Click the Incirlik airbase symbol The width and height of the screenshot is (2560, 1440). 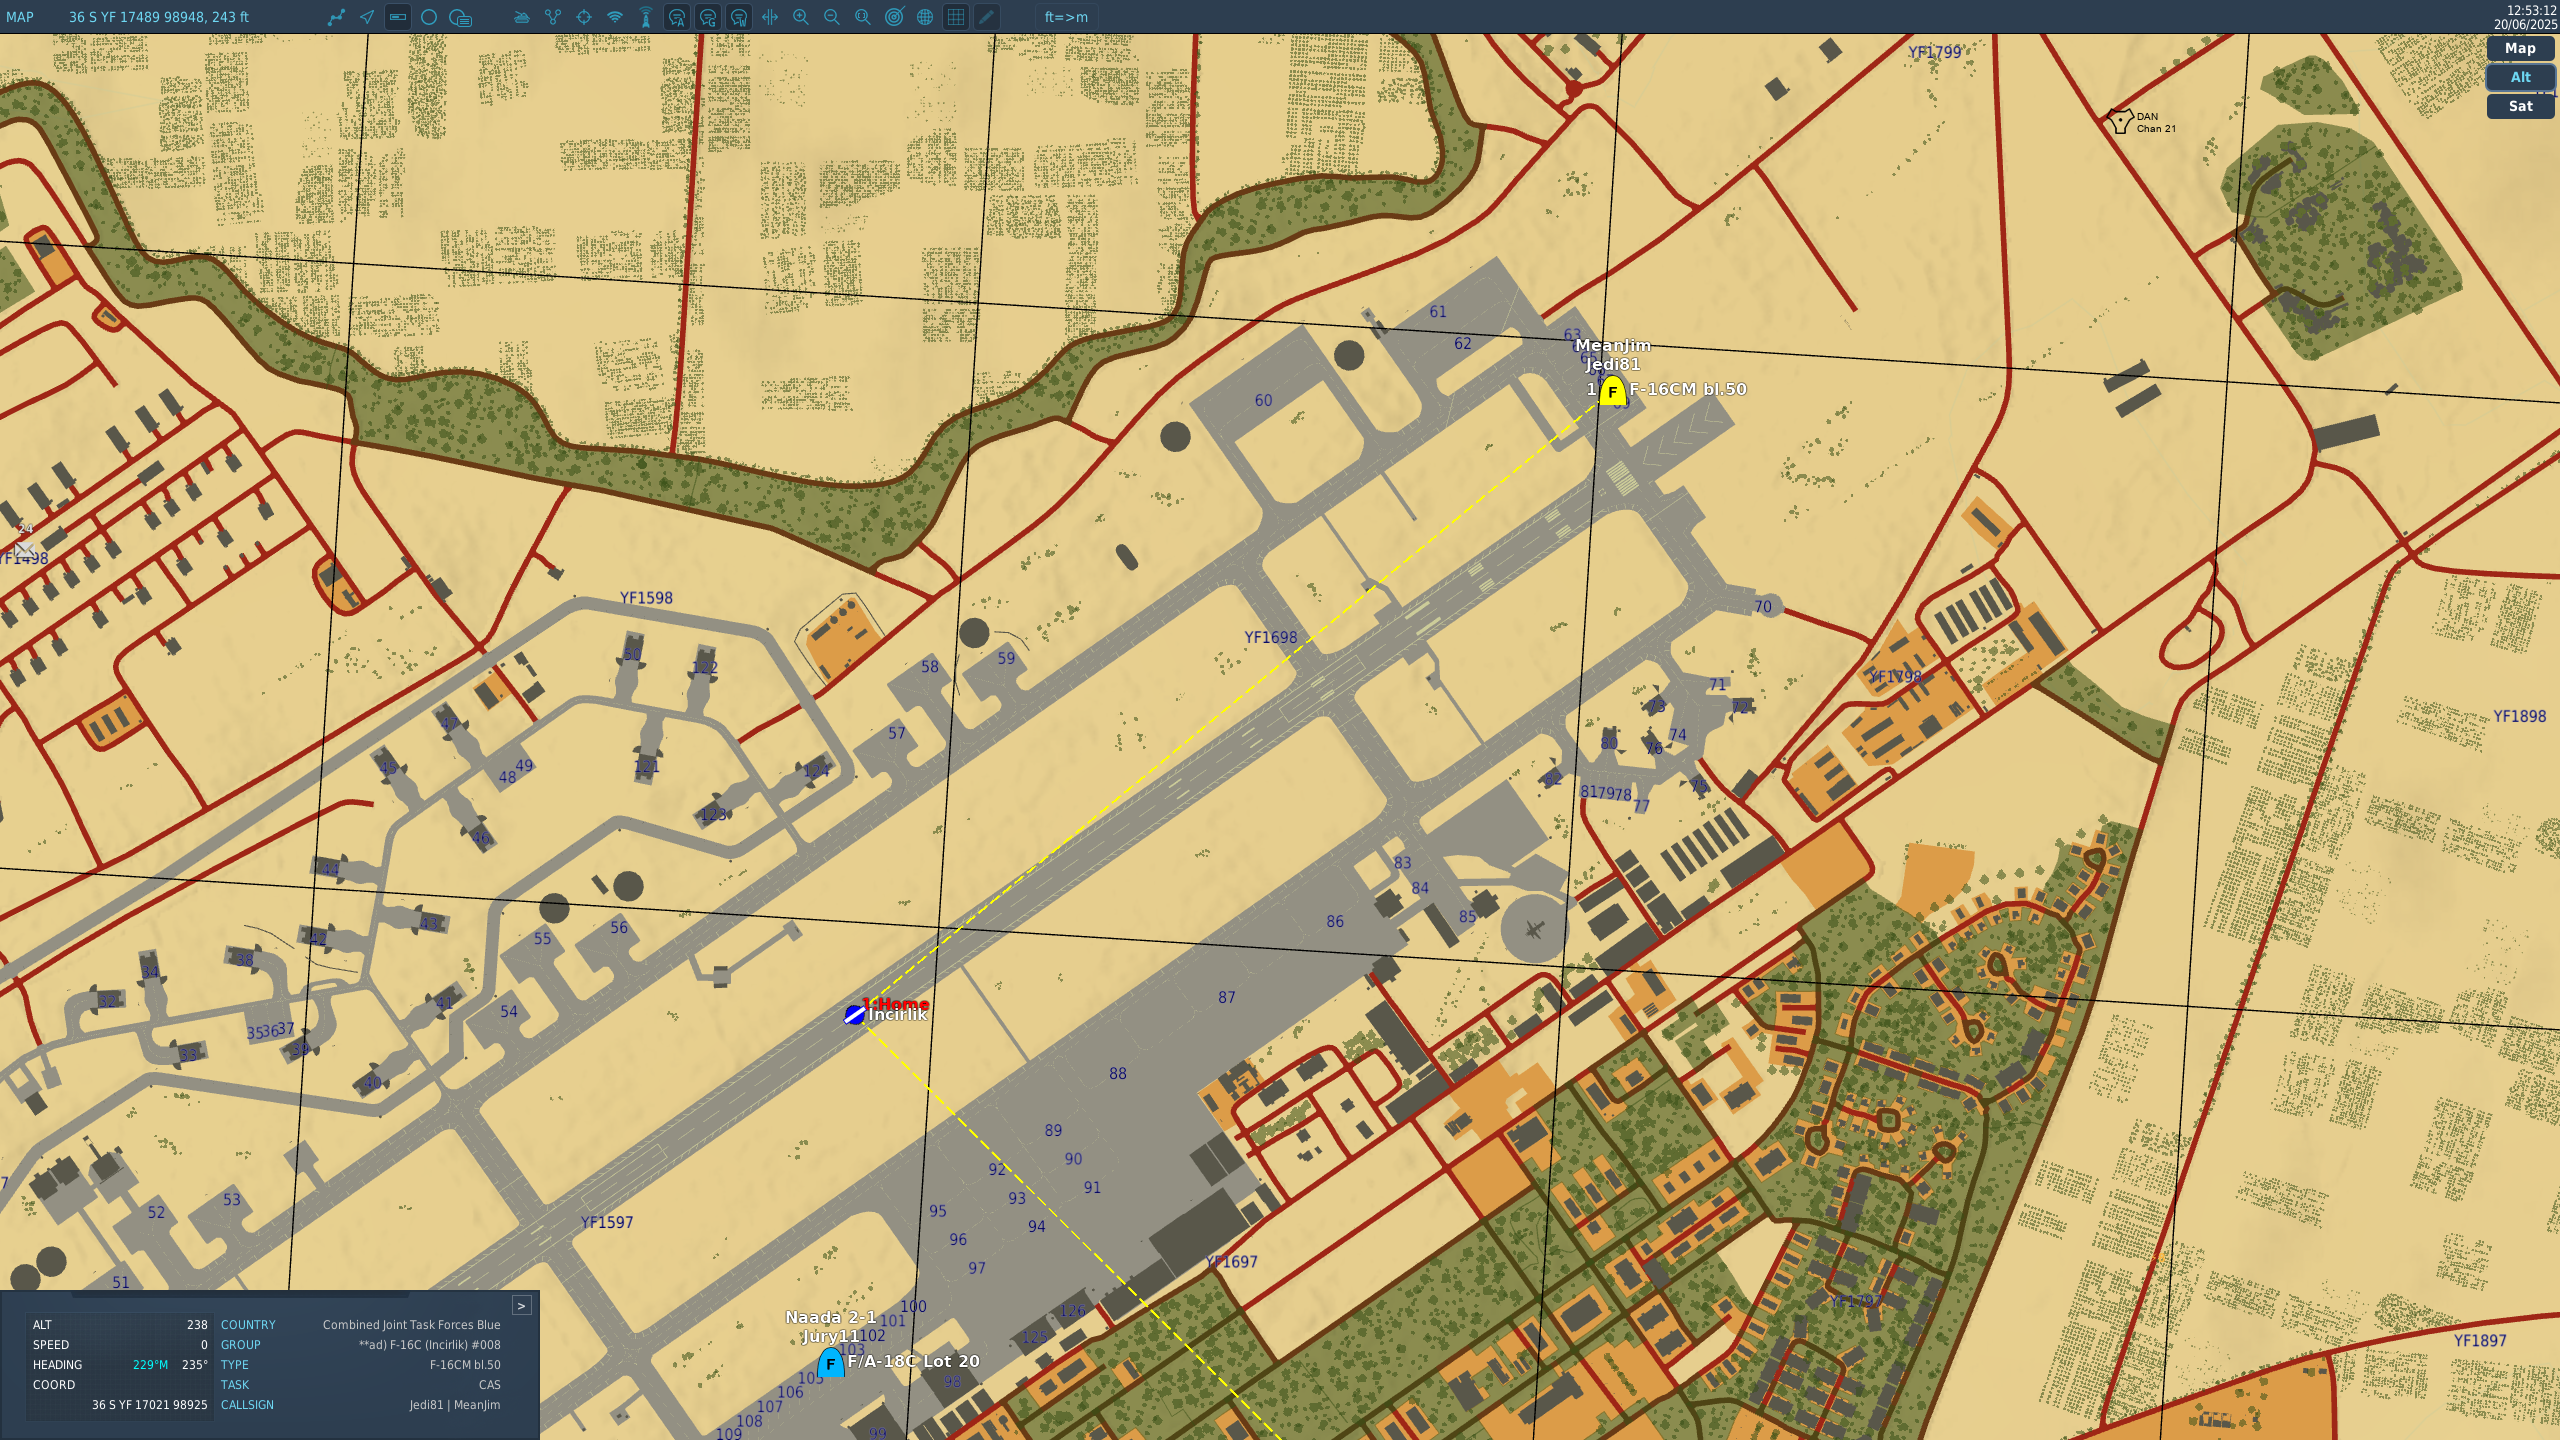[x=854, y=1015]
